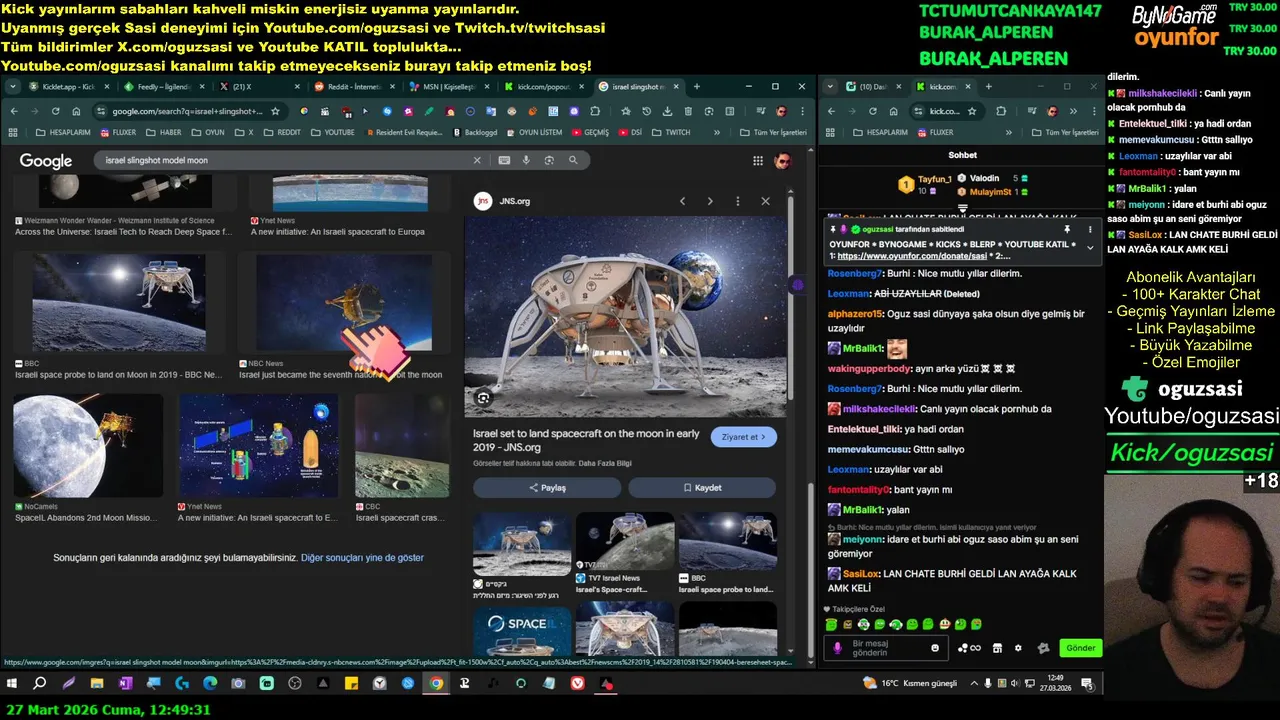Open Windows taskbar search
This screenshot has height=720, width=1280.
40,684
